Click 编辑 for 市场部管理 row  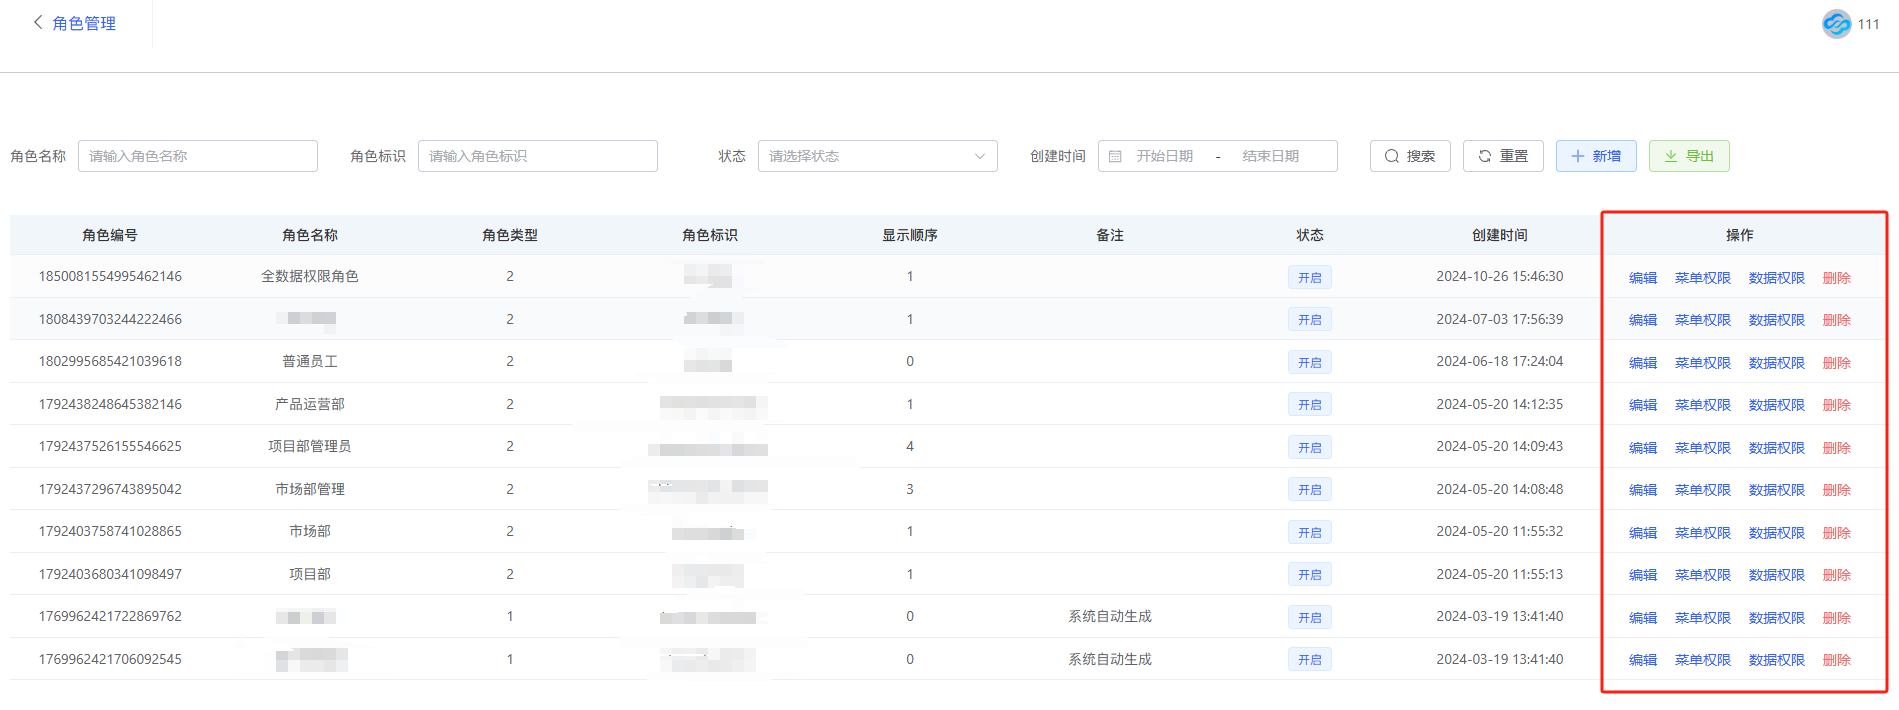(1642, 490)
